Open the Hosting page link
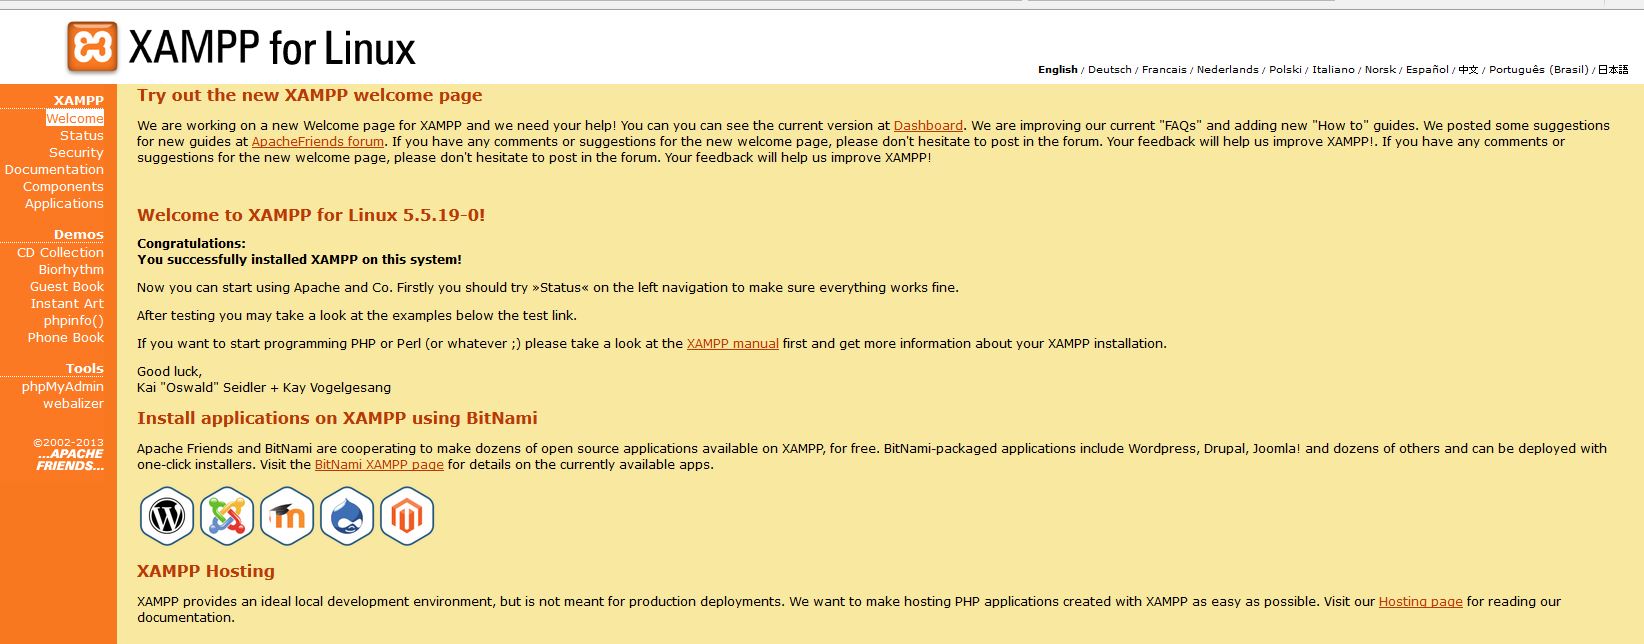Image resolution: width=1644 pixels, height=644 pixels. [1421, 601]
